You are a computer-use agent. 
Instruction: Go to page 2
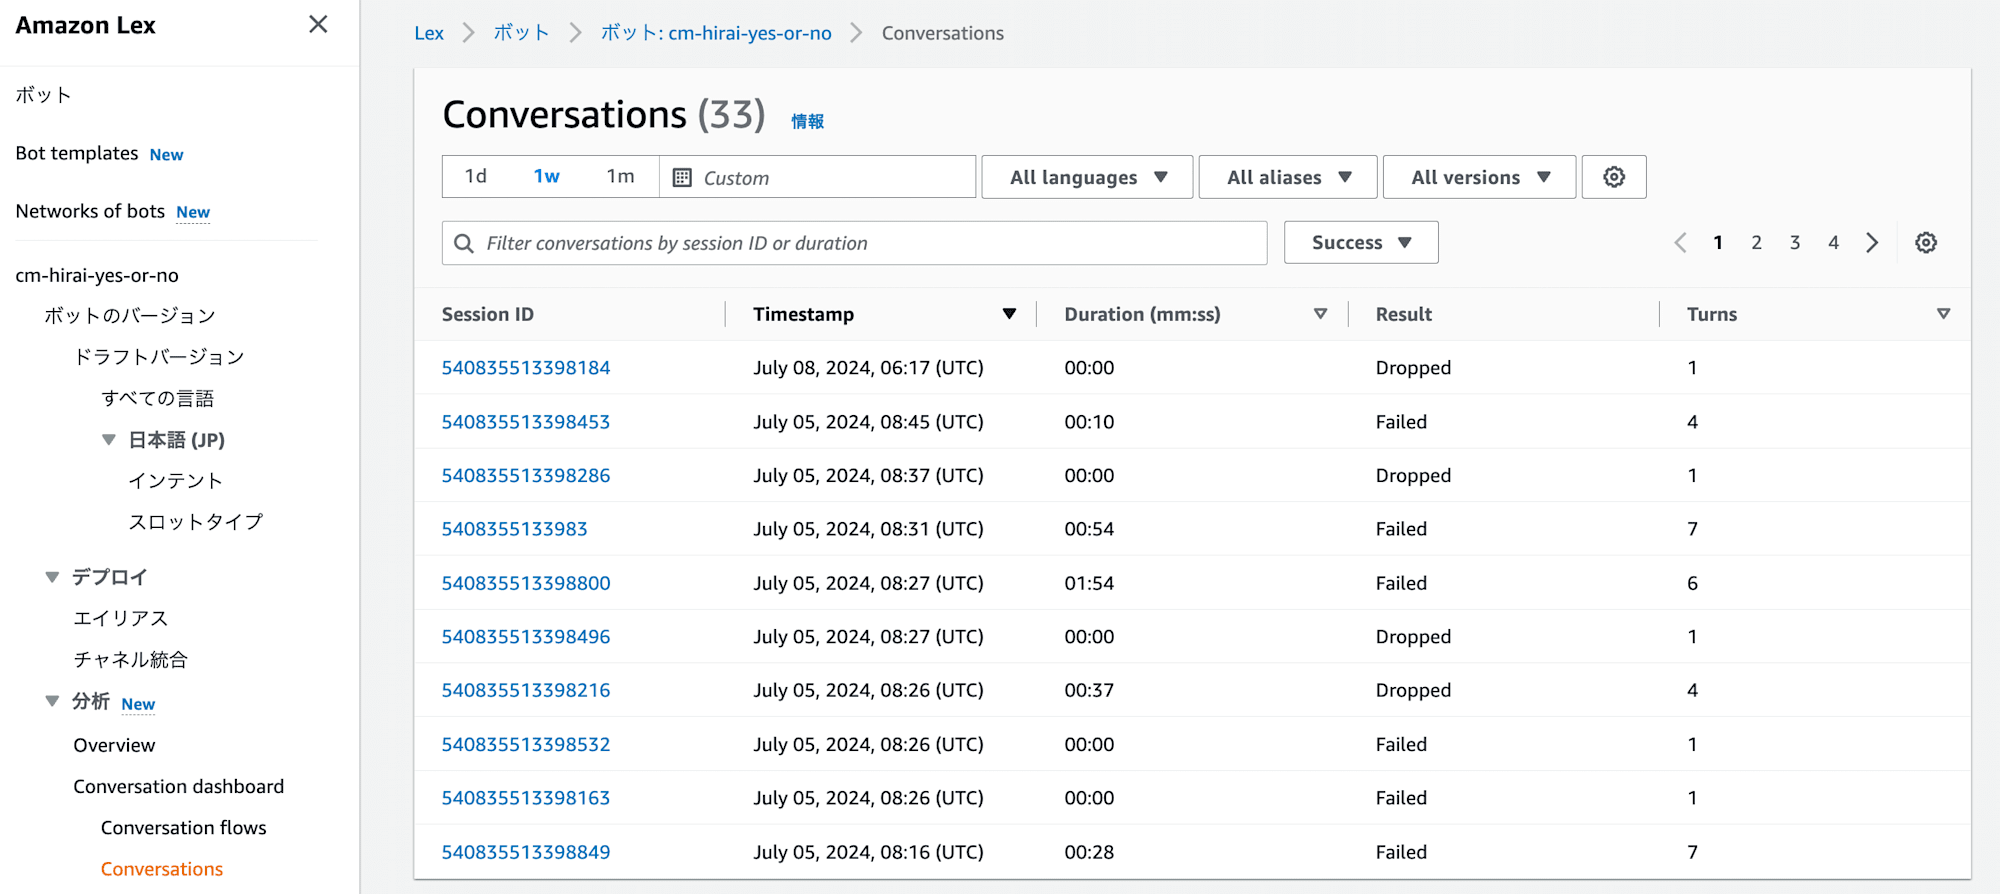[1756, 243]
